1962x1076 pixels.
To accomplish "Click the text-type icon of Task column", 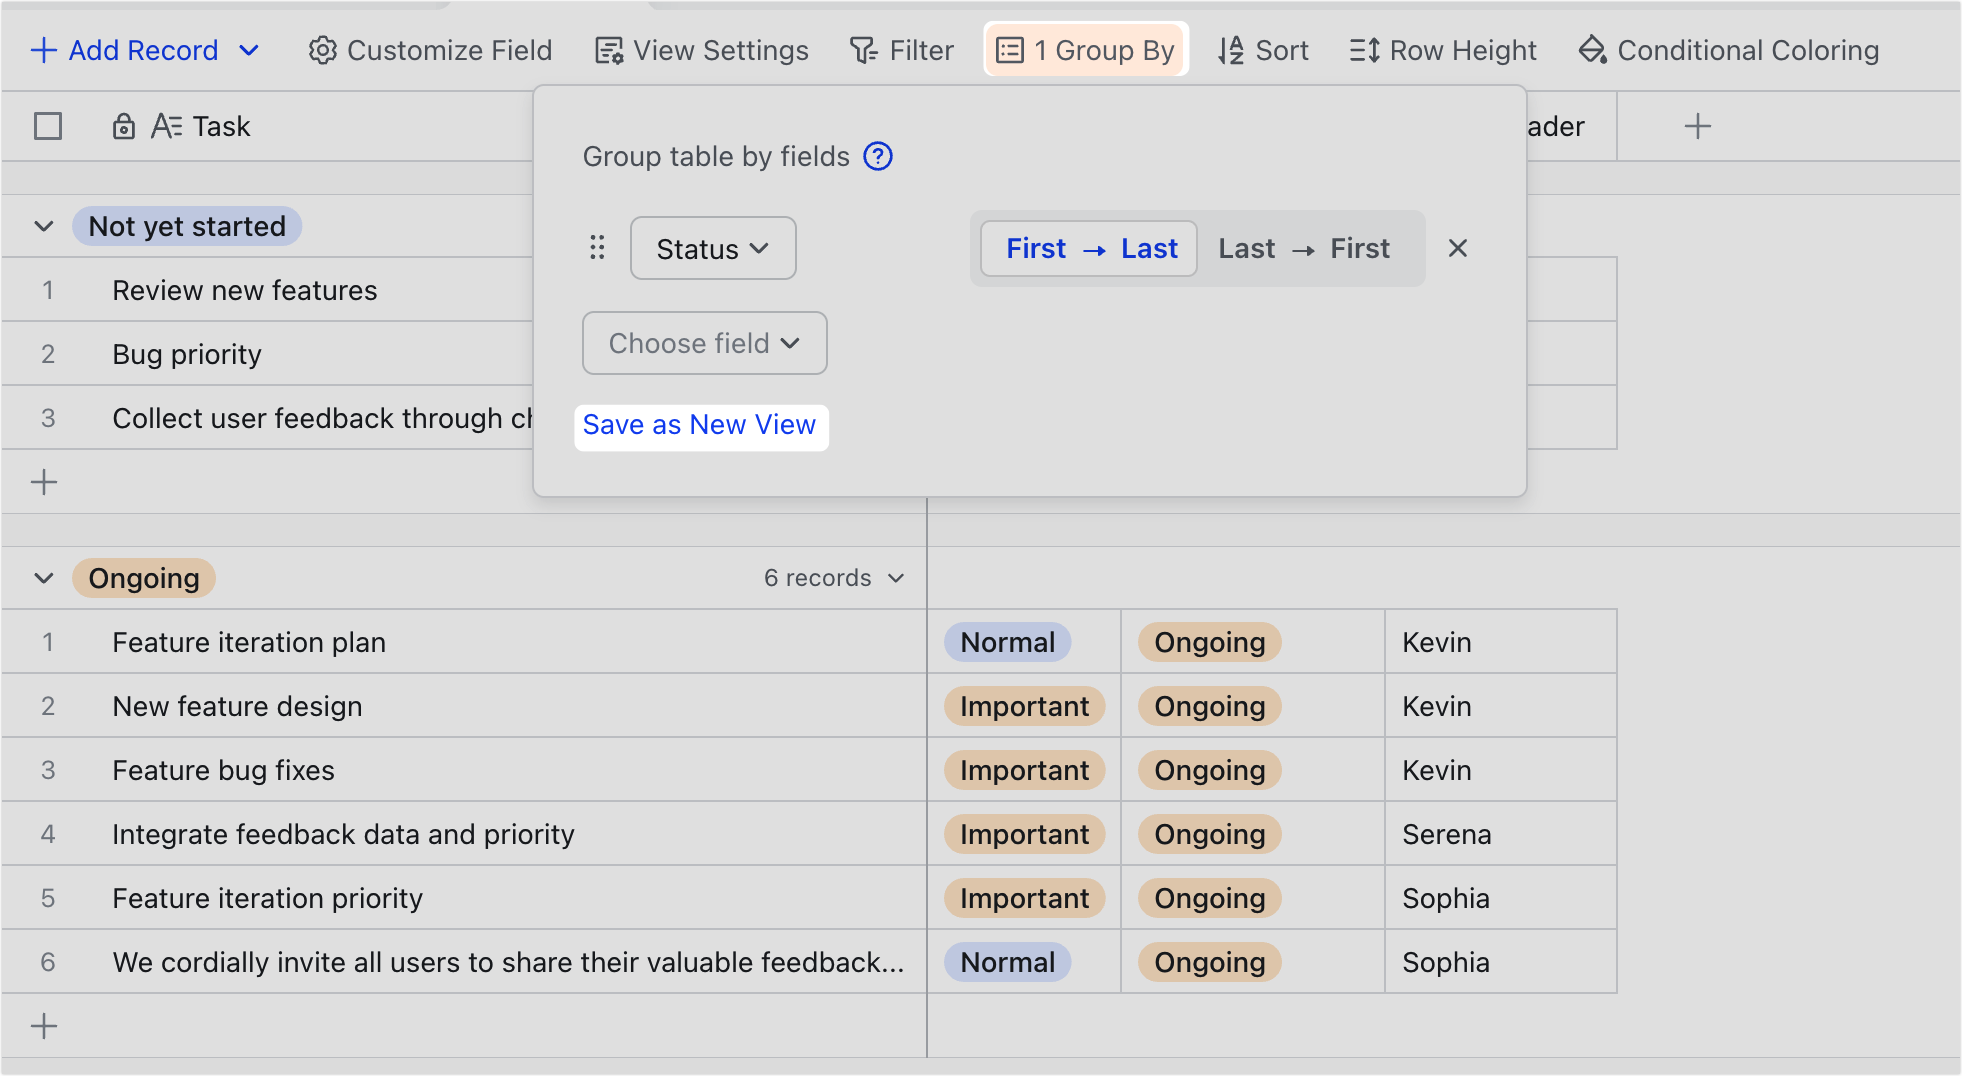I will [166, 126].
